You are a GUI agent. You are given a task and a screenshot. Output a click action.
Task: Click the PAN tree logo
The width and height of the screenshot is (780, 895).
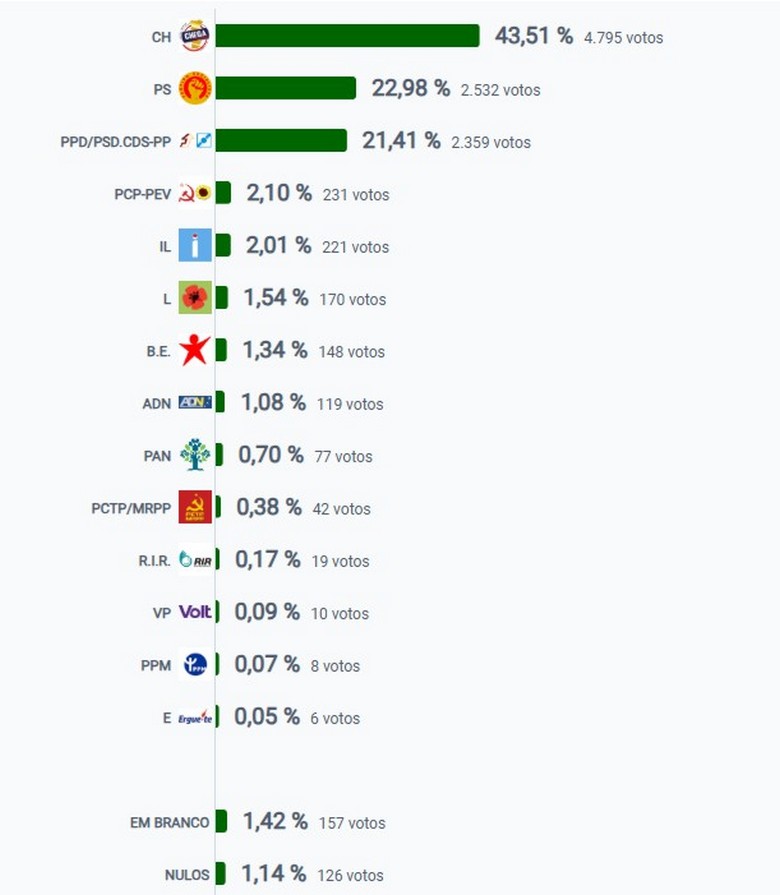pos(194,455)
